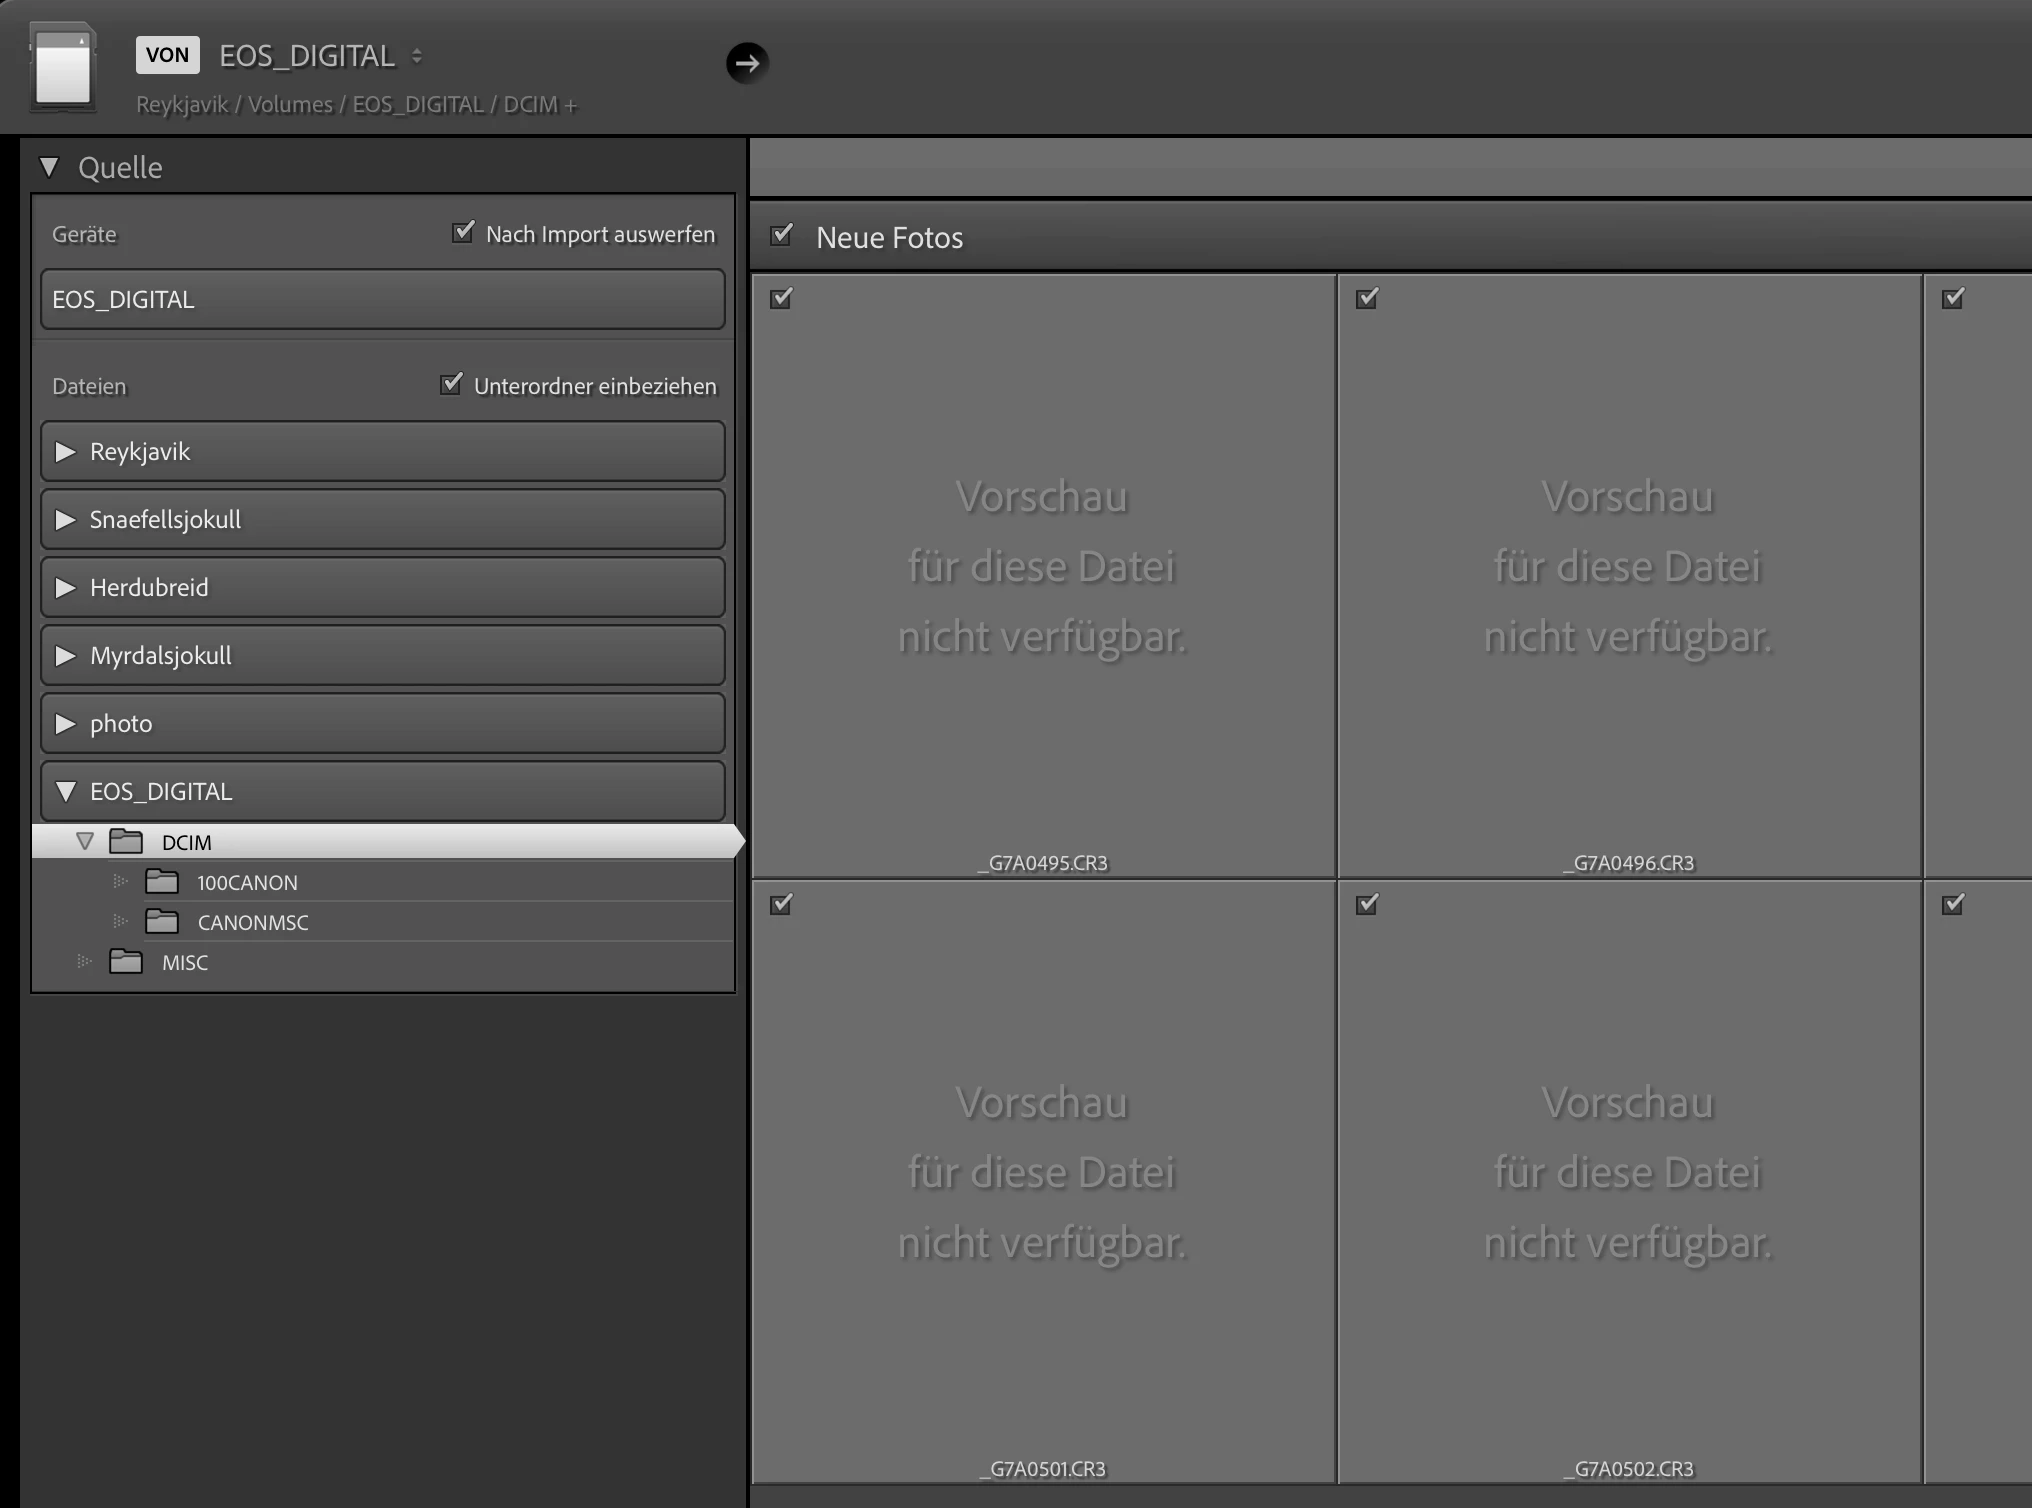Click the CANONMSC folder icon
The width and height of the screenshot is (2032, 1508).
161,922
